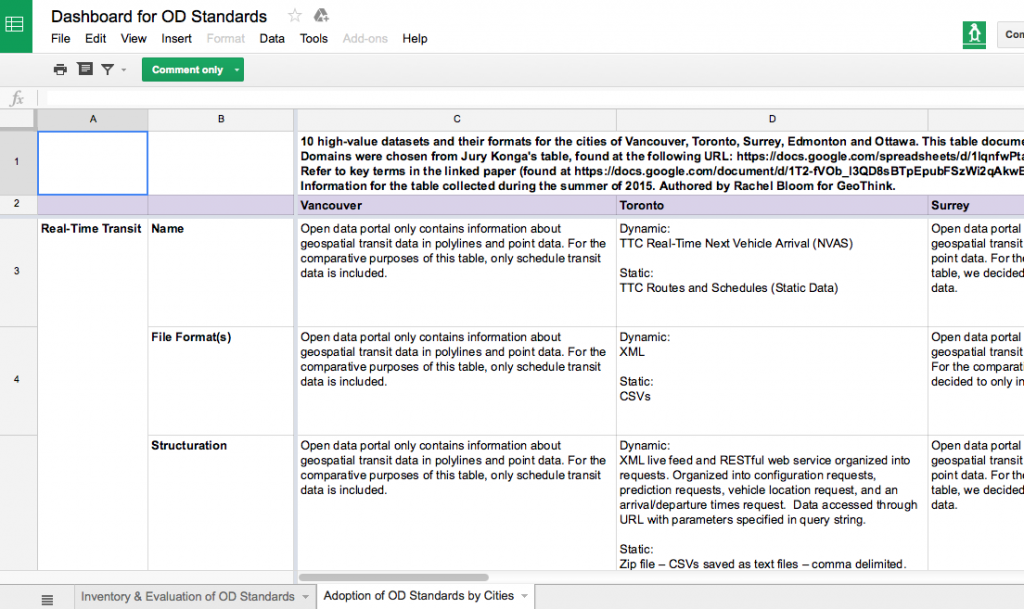Click the document title Dashboard for OD Standards
Screen dimensions: 1024x609
pyautogui.click(x=159, y=16)
